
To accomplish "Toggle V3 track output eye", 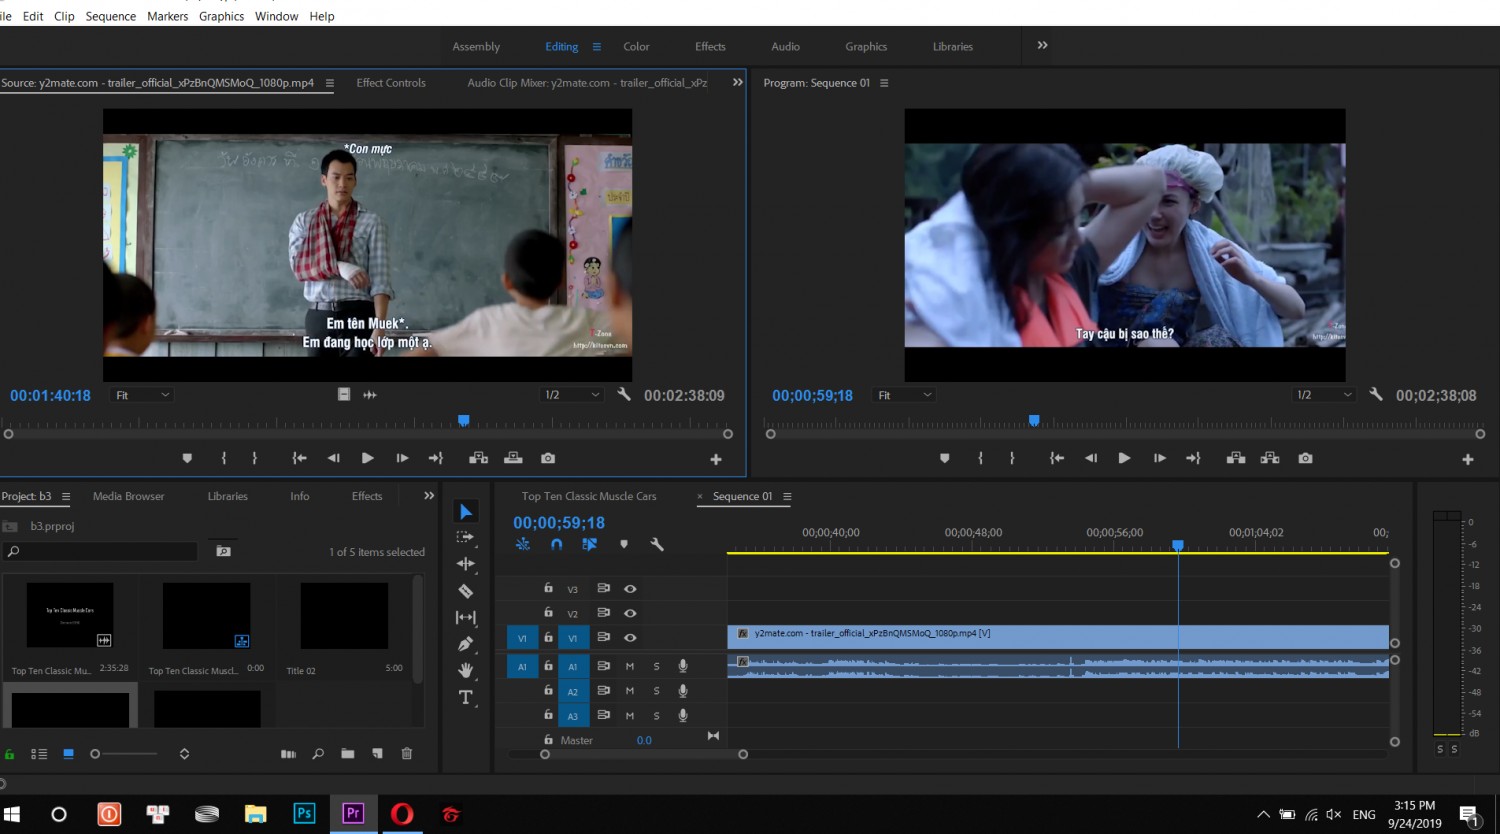I will coord(630,589).
